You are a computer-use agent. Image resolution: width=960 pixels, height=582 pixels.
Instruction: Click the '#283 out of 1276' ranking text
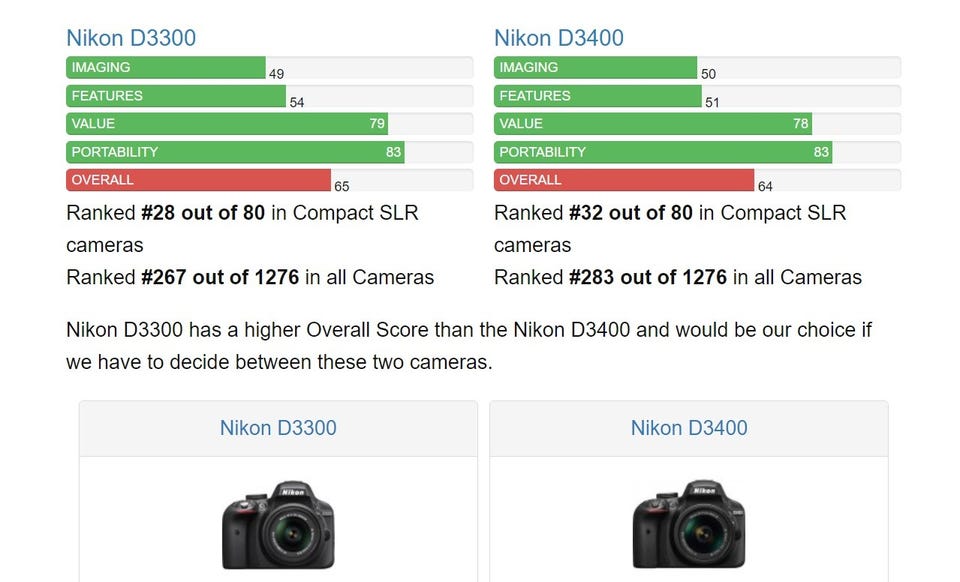(x=648, y=277)
